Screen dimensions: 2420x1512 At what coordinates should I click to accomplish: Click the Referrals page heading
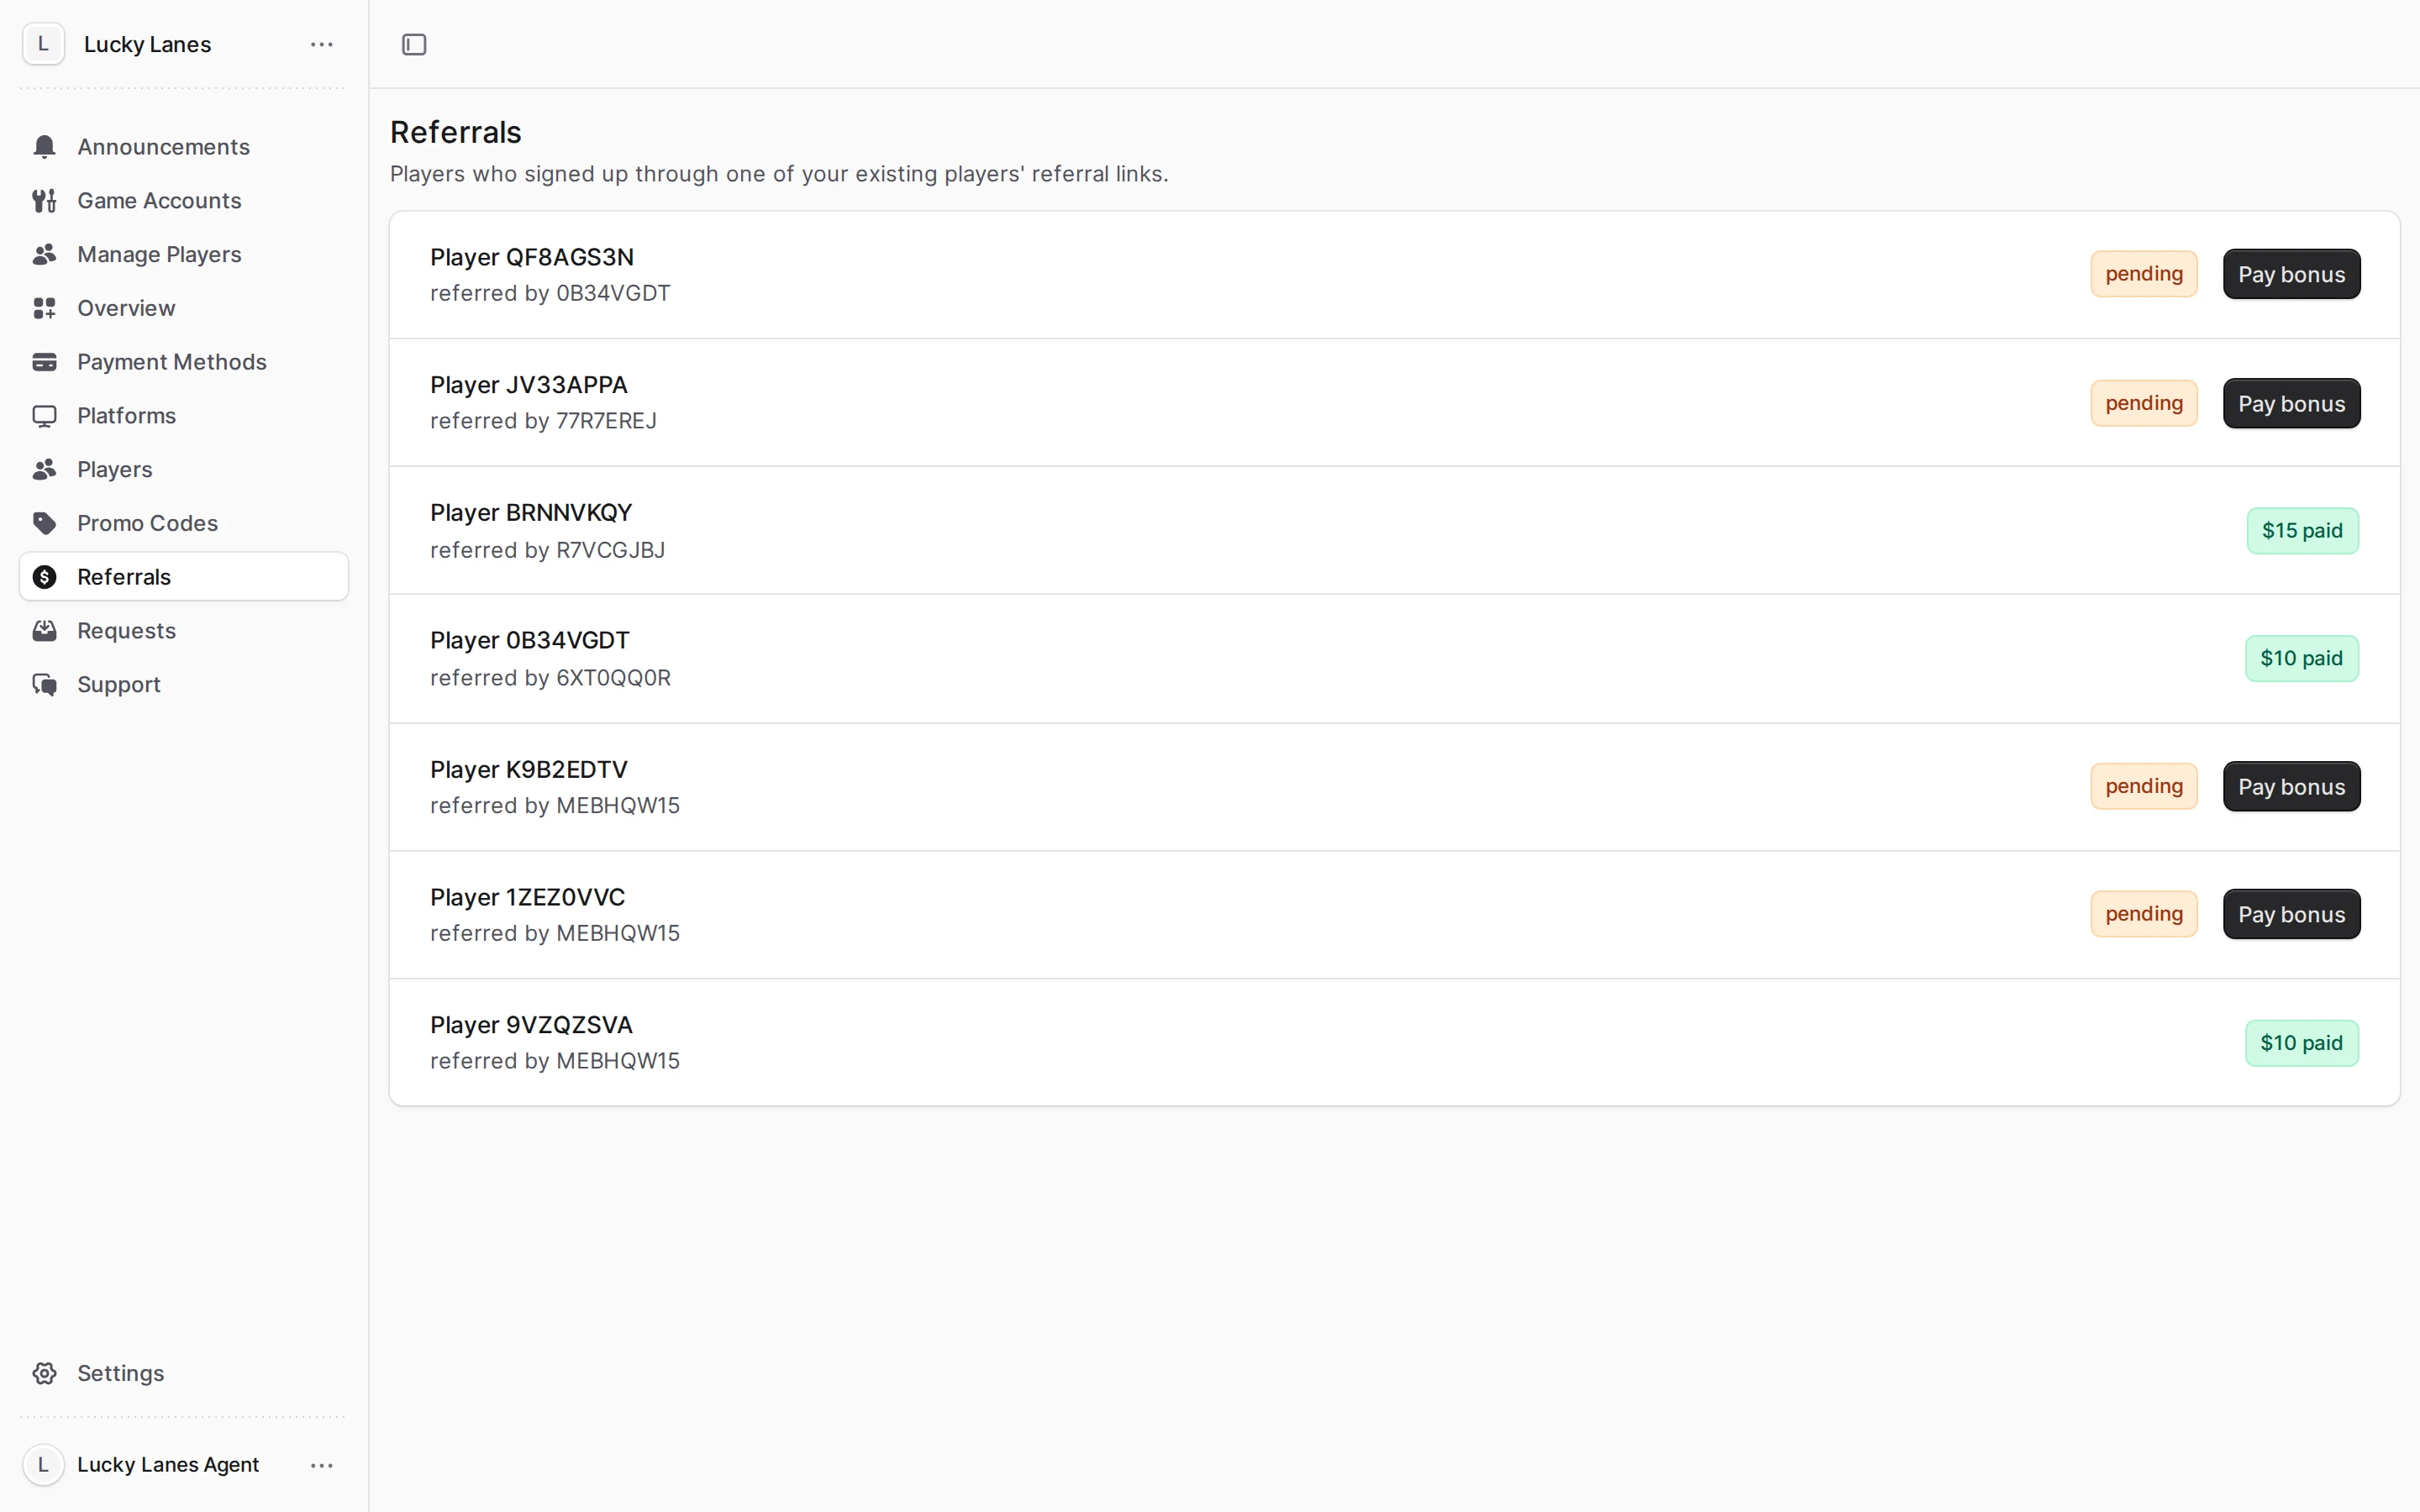click(x=456, y=132)
